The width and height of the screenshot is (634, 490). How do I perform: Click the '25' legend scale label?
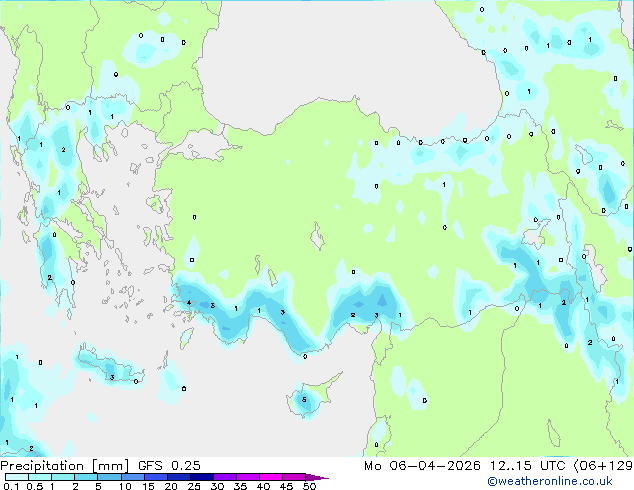tap(194, 486)
